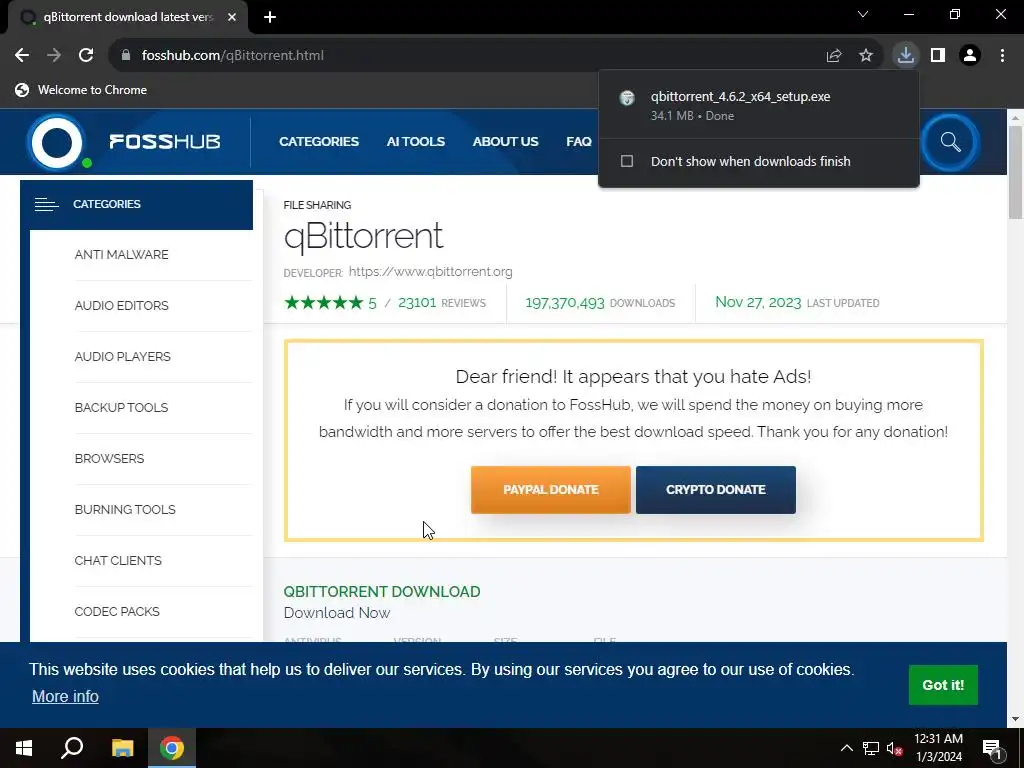1024x768 pixels.
Task: Open the AI TOOLS nav item
Action: (x=415, y=142)
